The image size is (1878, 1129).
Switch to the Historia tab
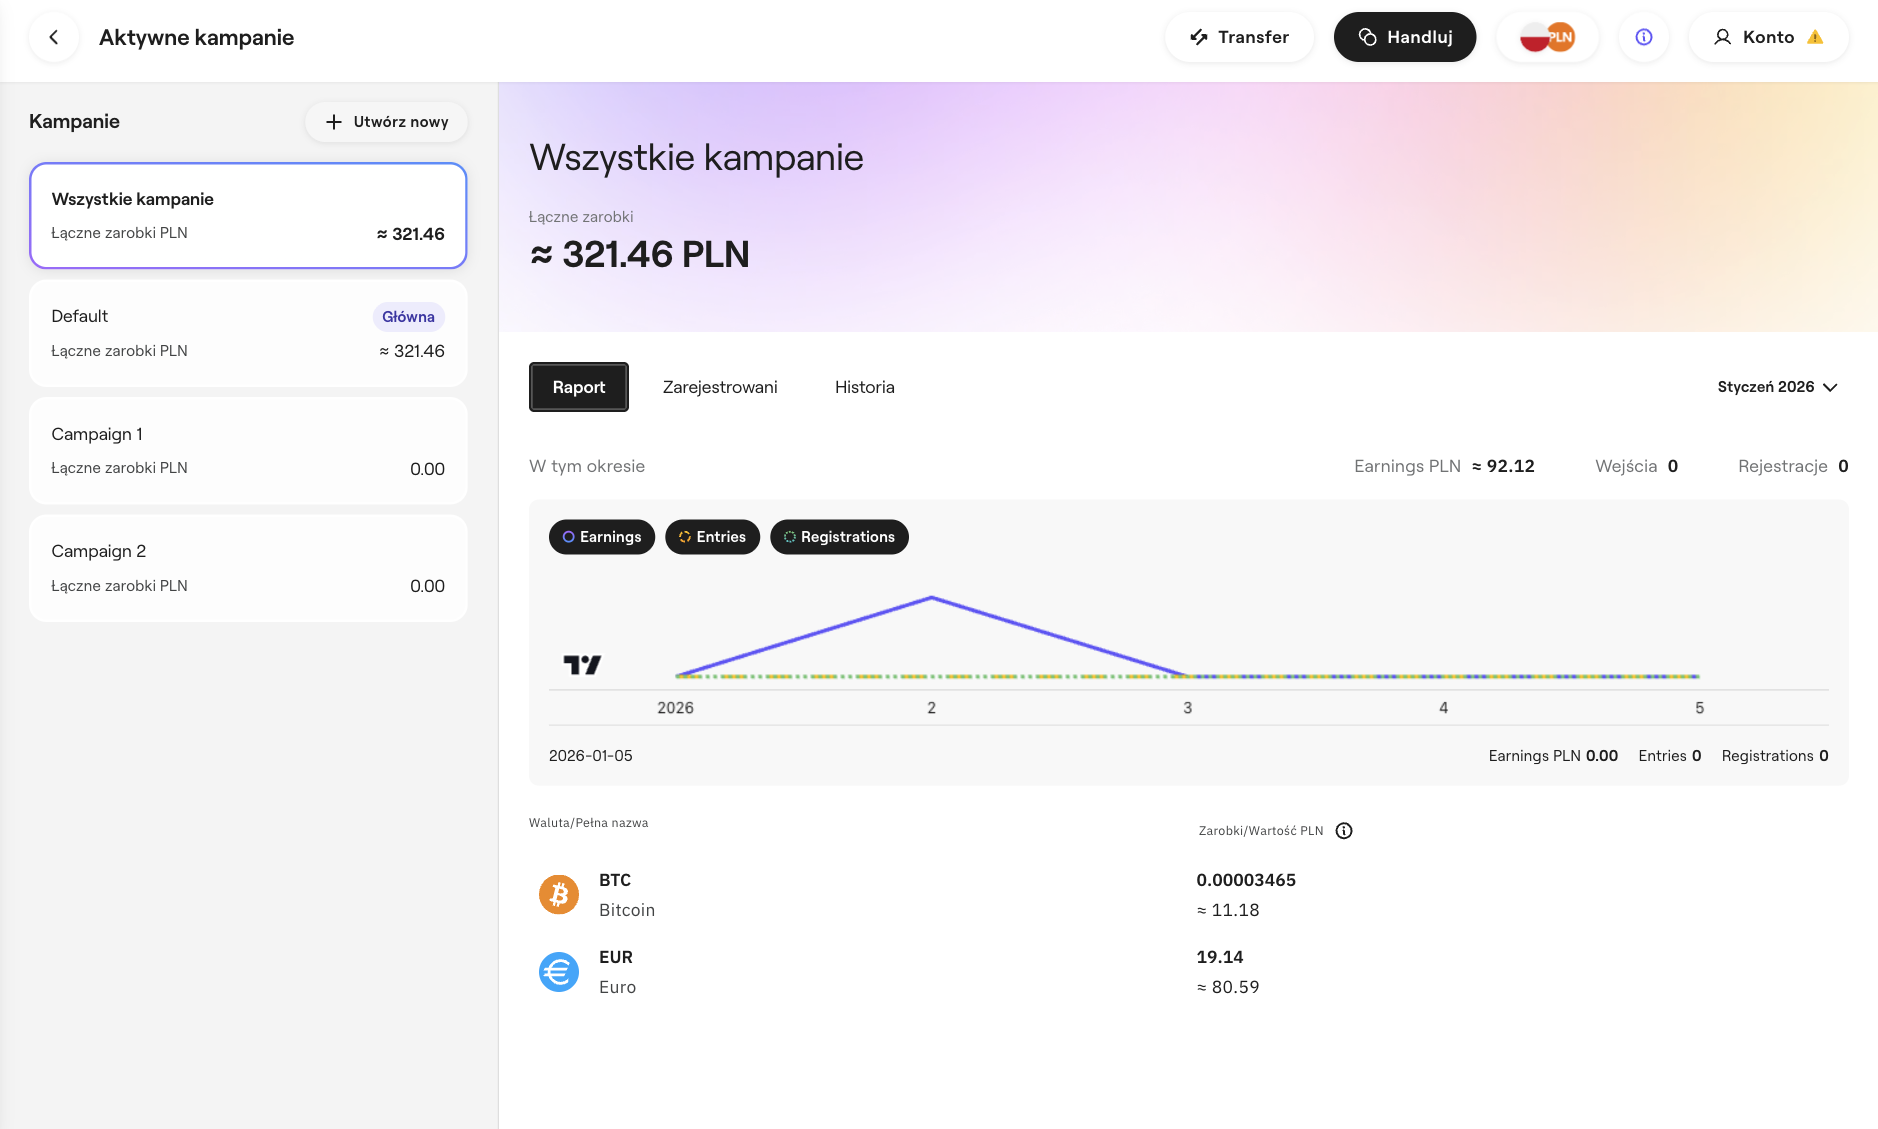point(864,387)
